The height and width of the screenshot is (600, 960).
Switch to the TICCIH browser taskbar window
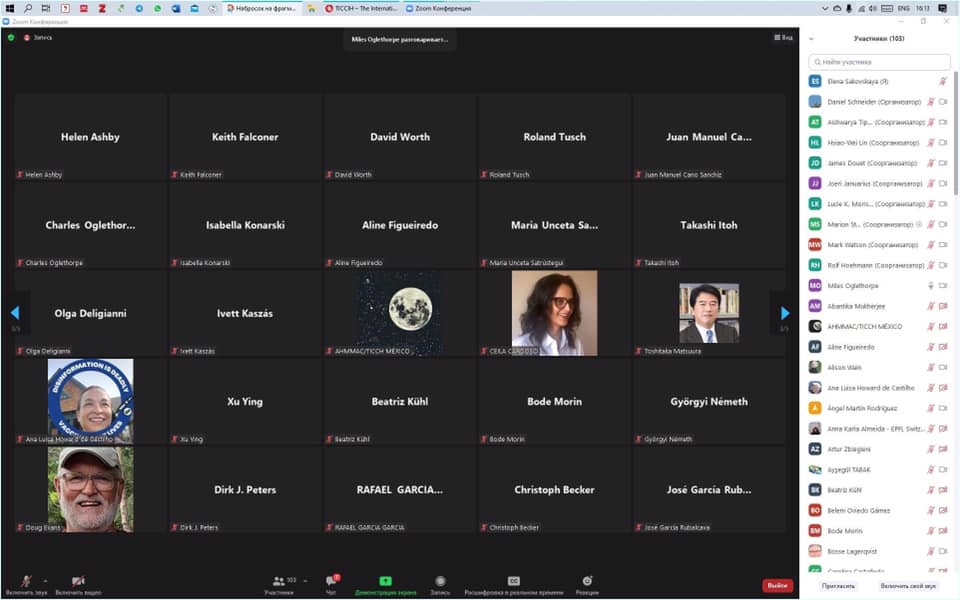361,9
